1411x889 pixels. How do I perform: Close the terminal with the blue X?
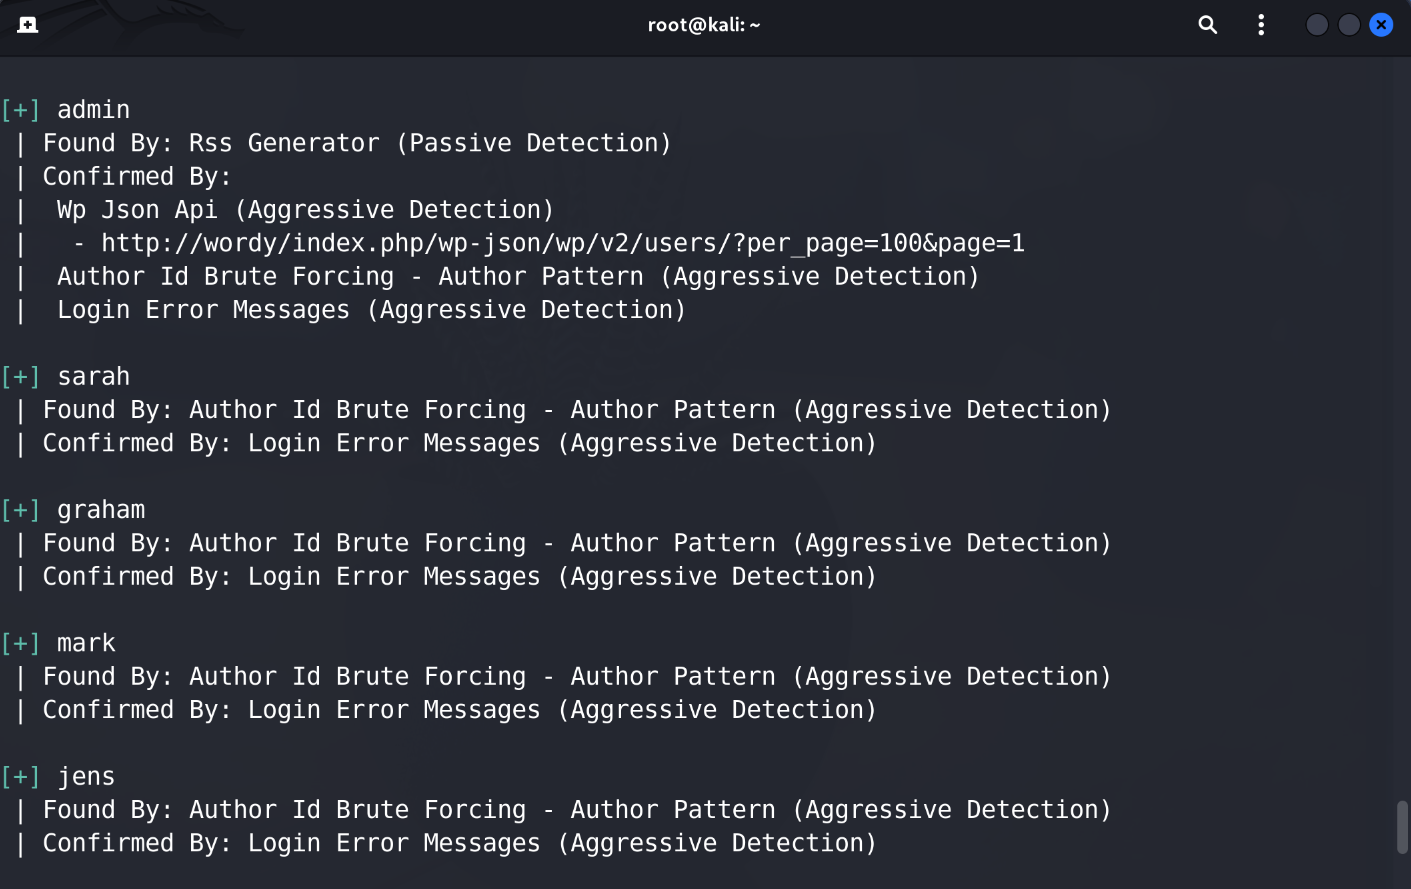coord(1381,25)
